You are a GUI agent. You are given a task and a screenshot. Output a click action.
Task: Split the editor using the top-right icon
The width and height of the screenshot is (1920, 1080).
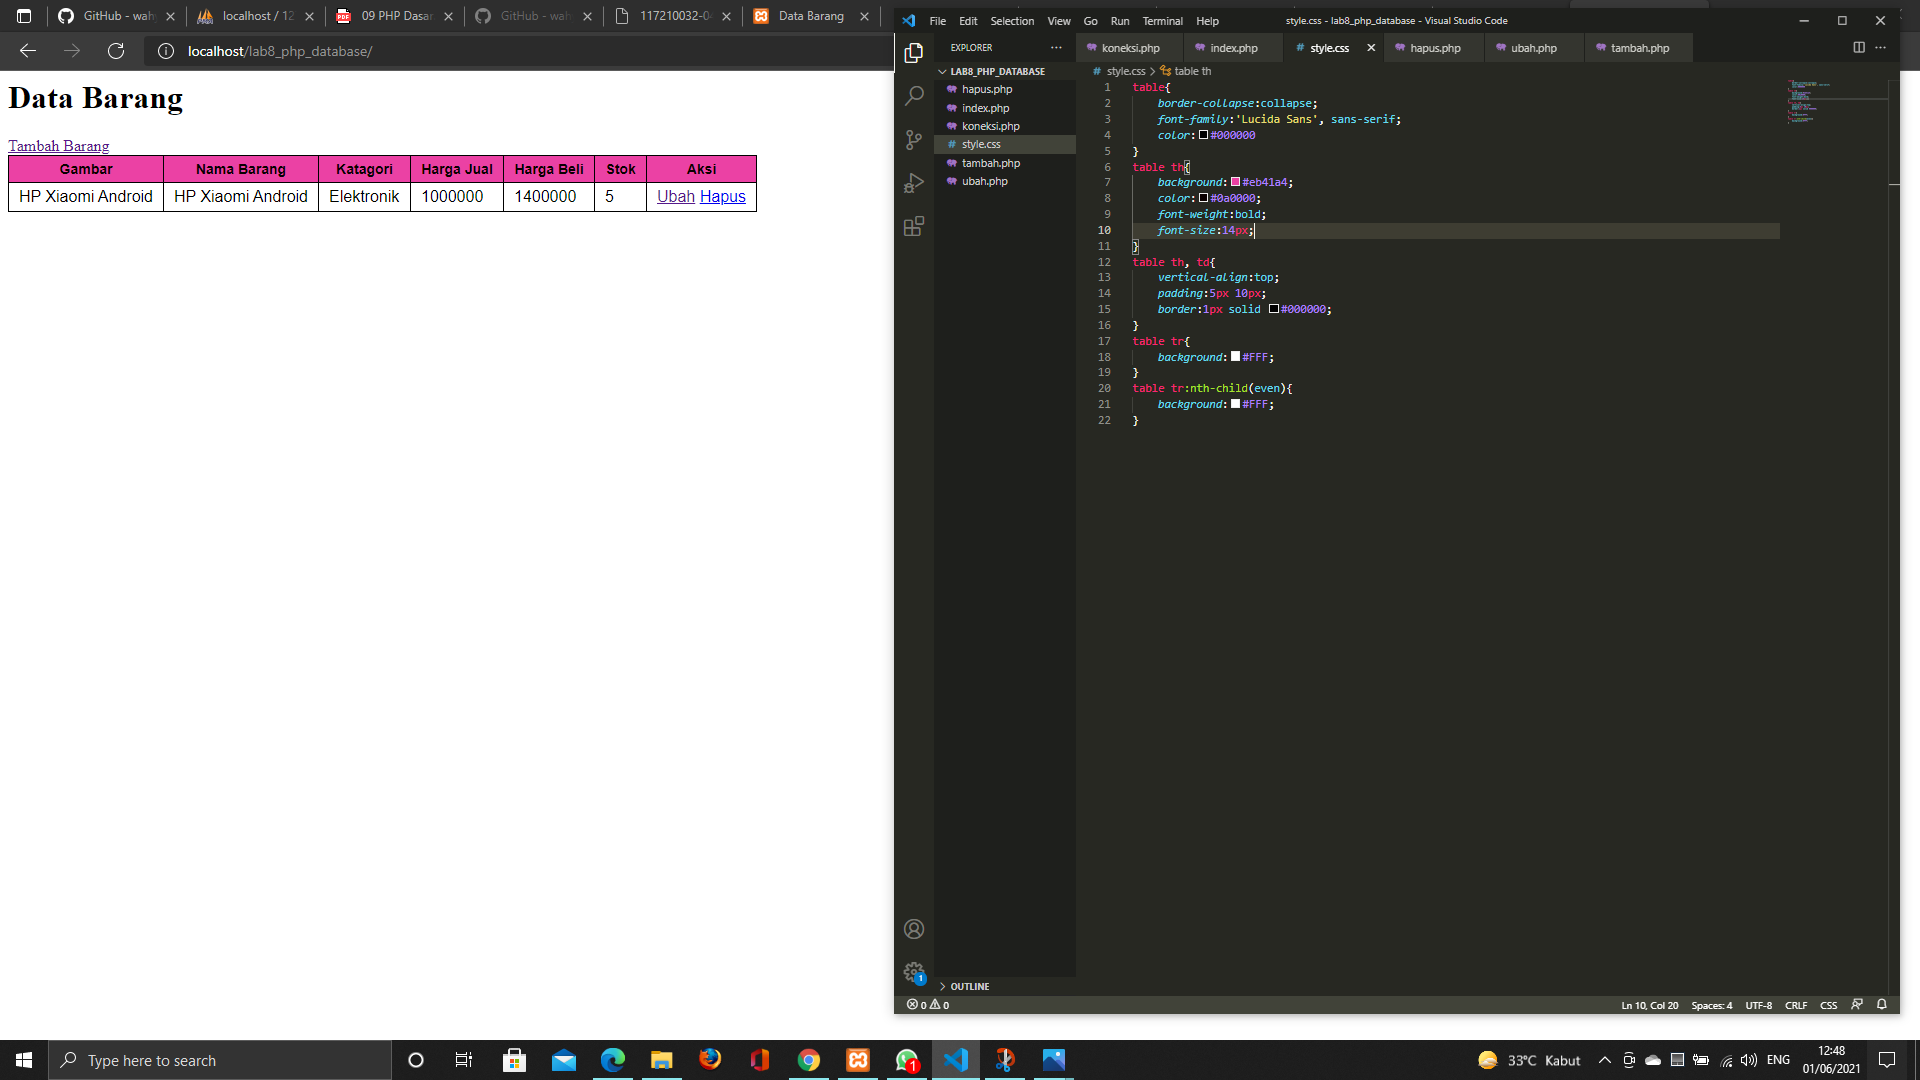[1858, 47]
